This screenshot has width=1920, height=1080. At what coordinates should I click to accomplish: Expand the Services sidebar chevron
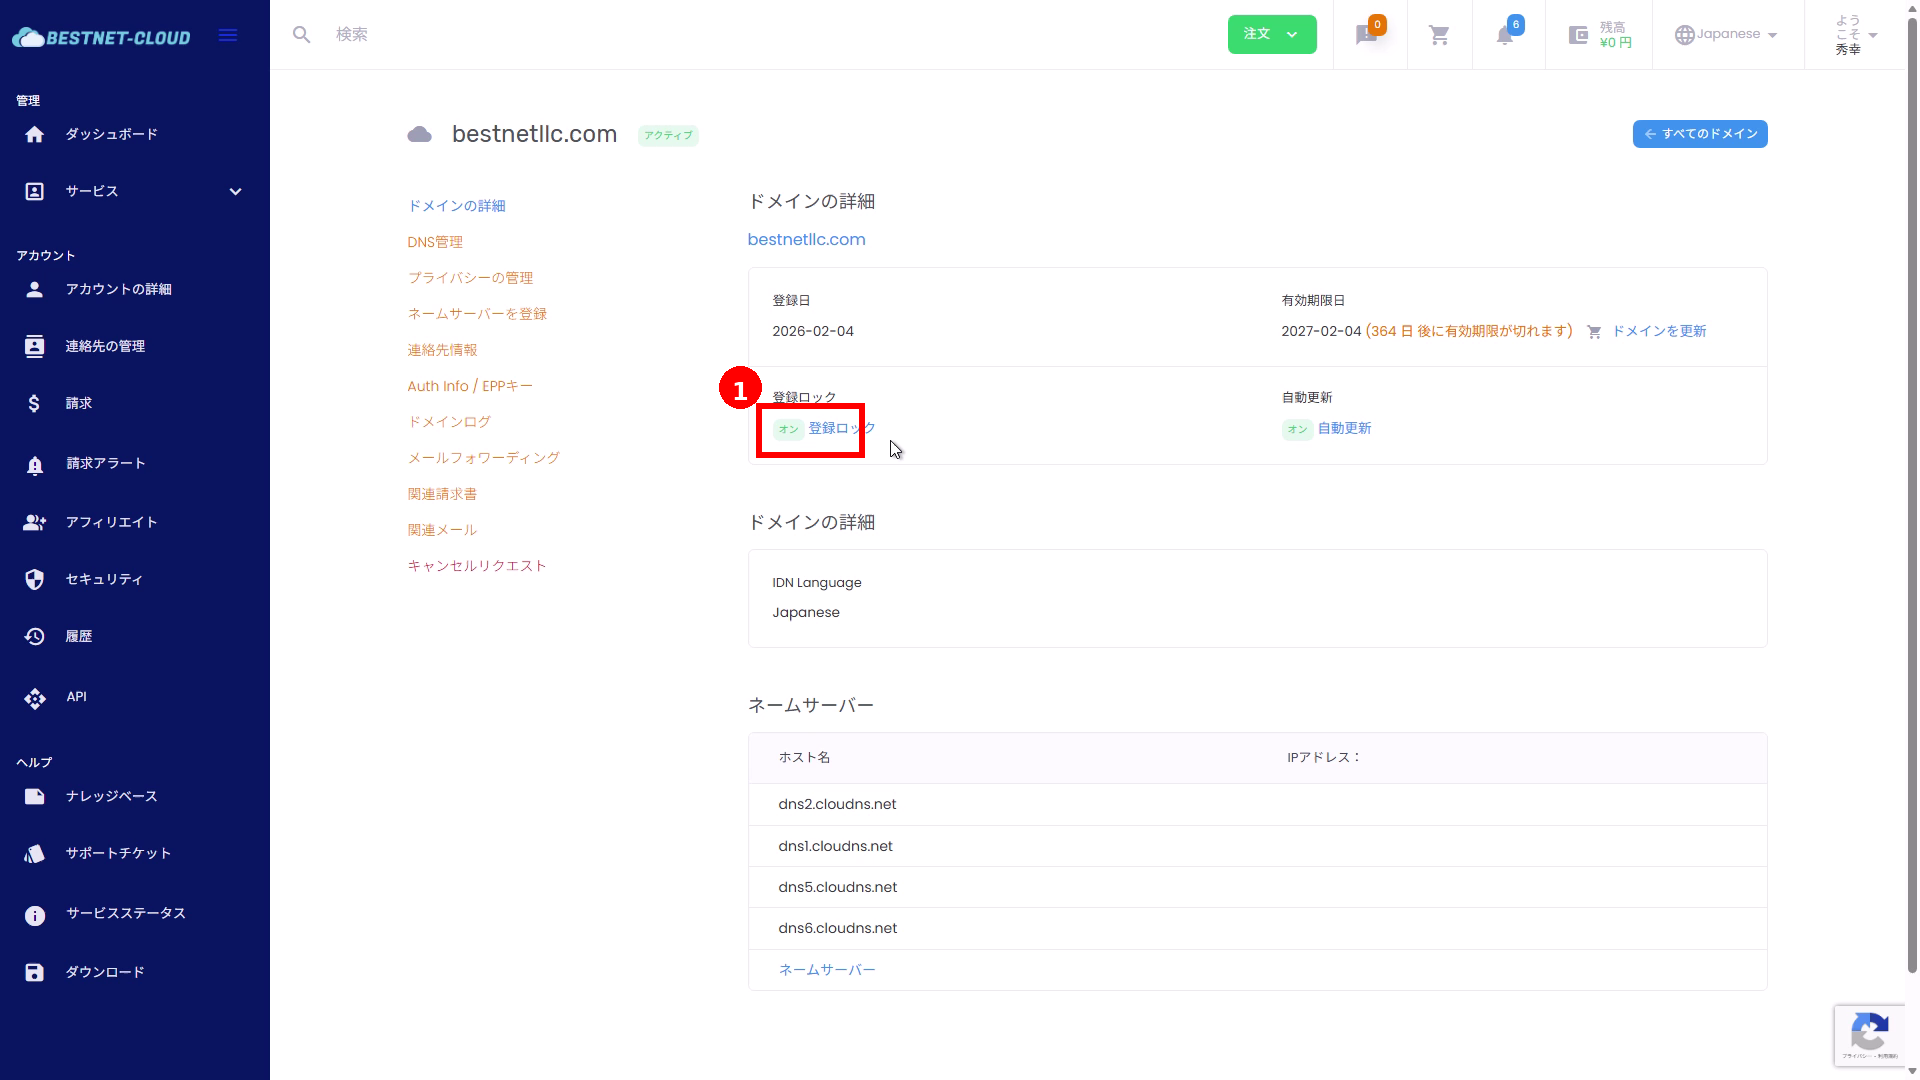point(235,192)
